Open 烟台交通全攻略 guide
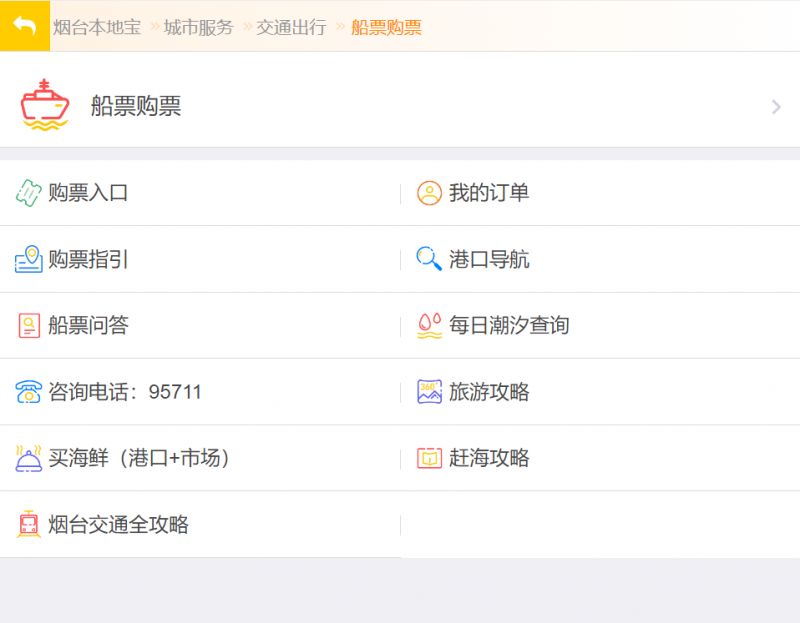This screenshot has width=800, height=623. tap(118, 525)
